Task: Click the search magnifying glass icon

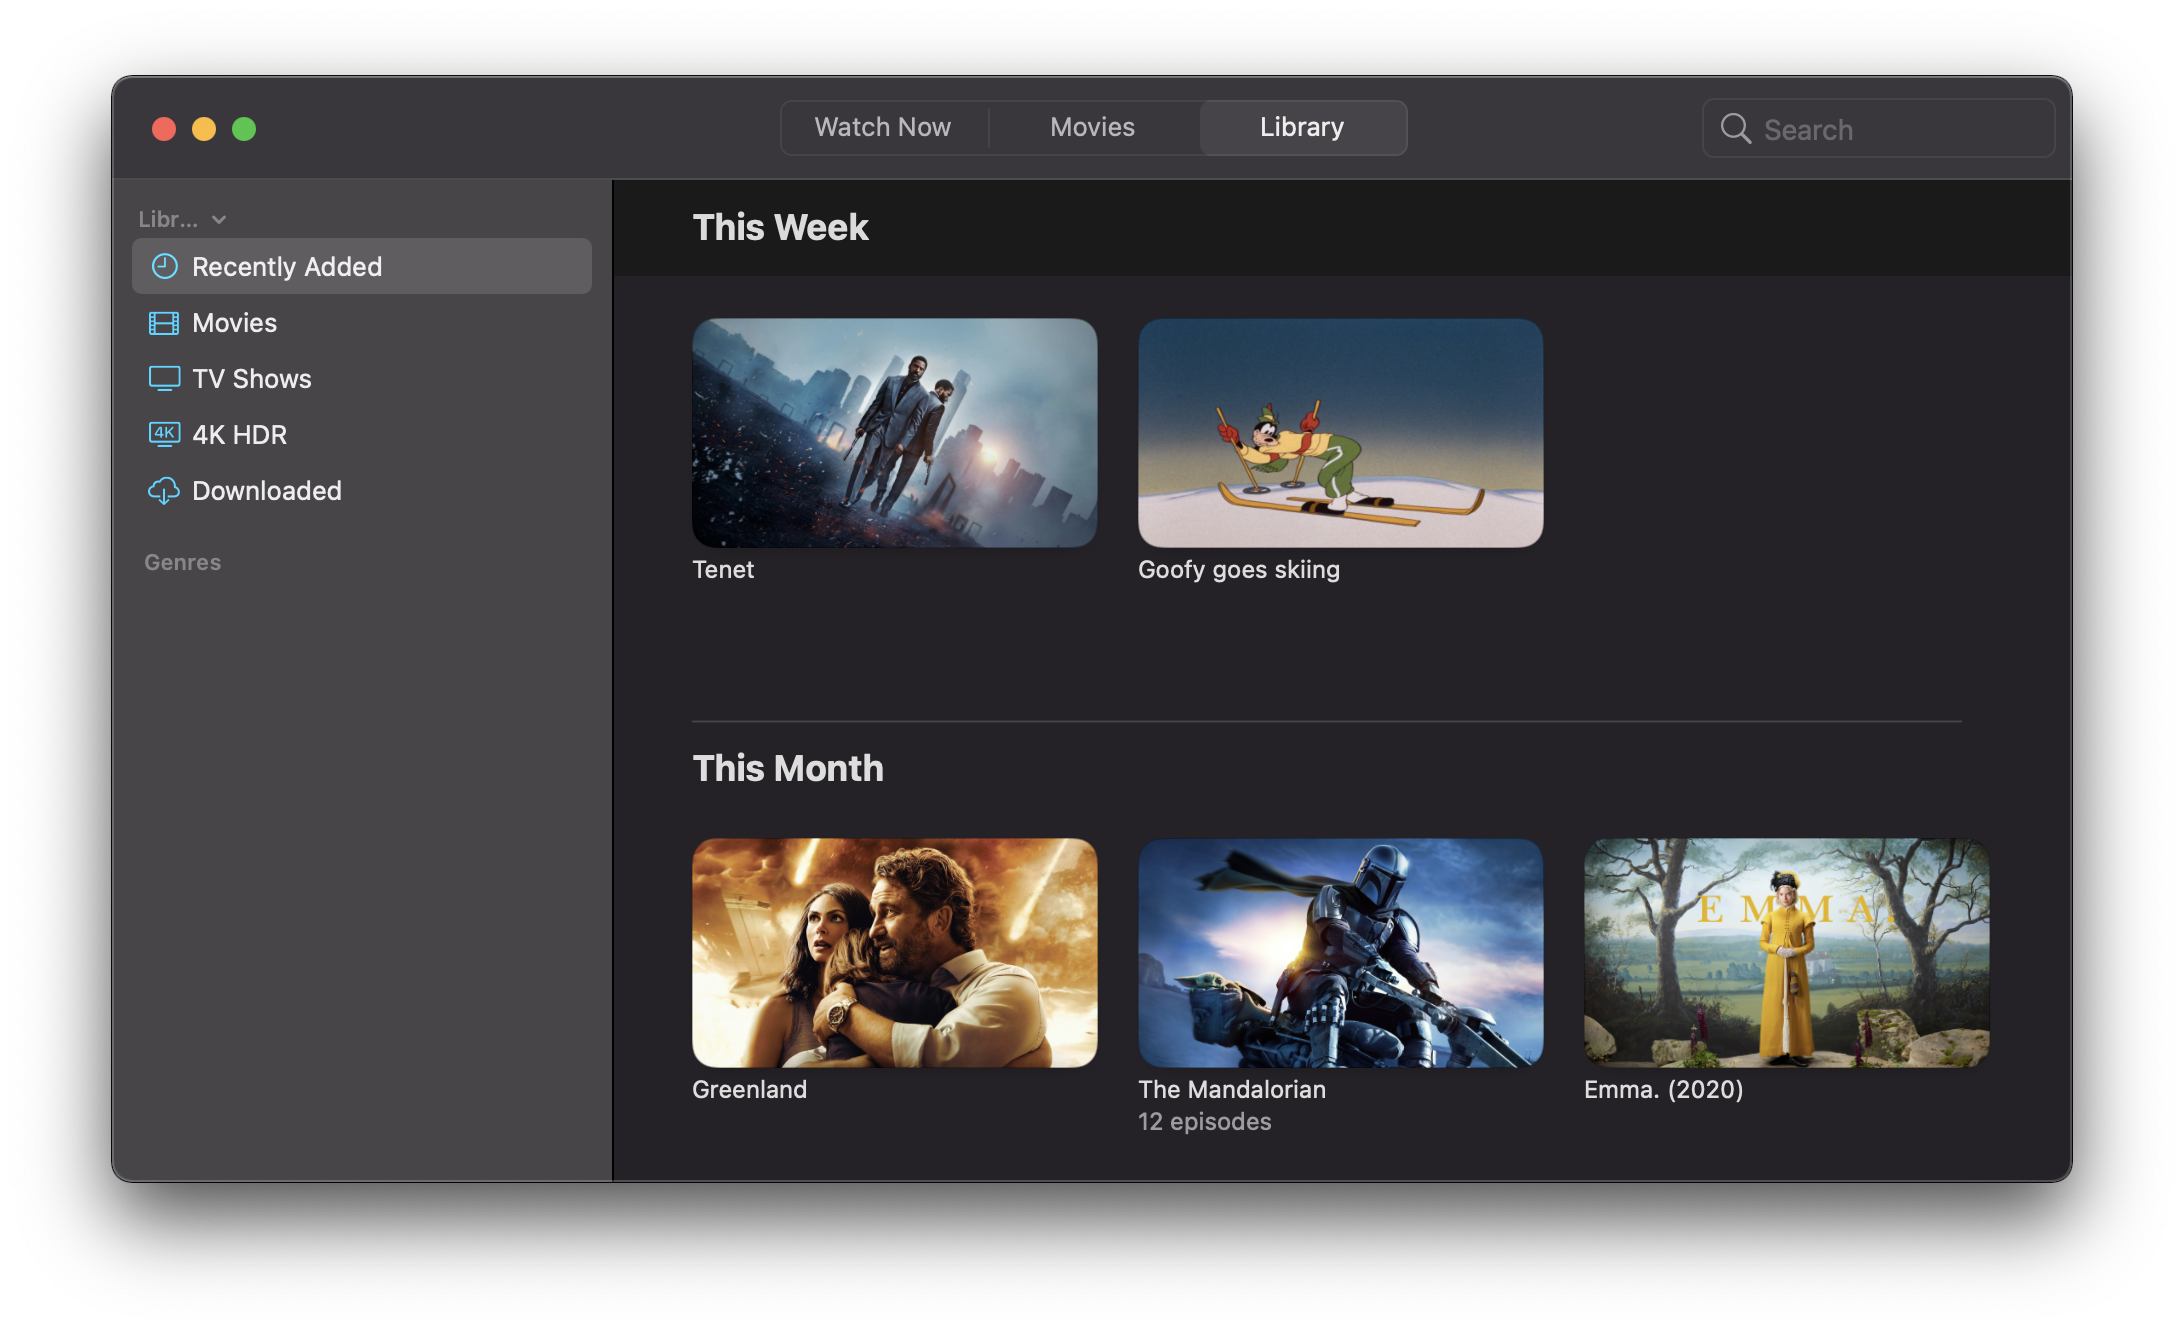Action: (x=1735, y=129)
